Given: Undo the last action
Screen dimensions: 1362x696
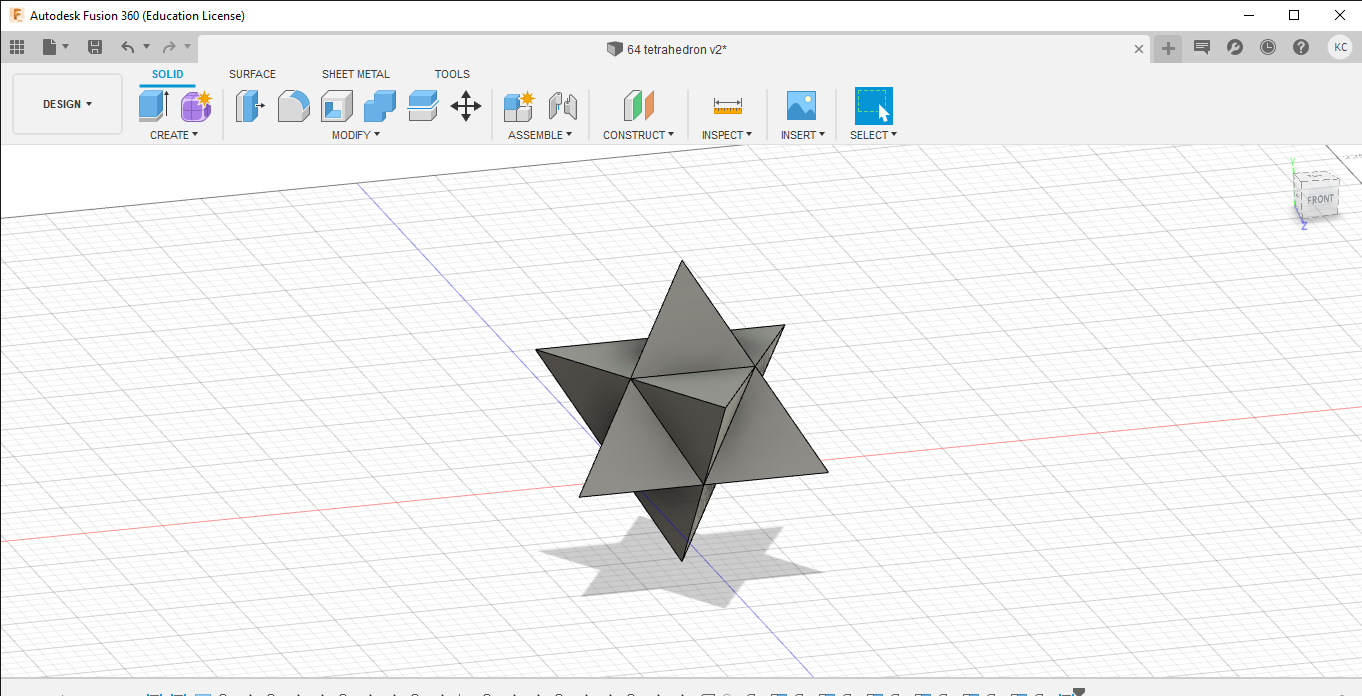Looking at the screenshot, I should (129, 47).
